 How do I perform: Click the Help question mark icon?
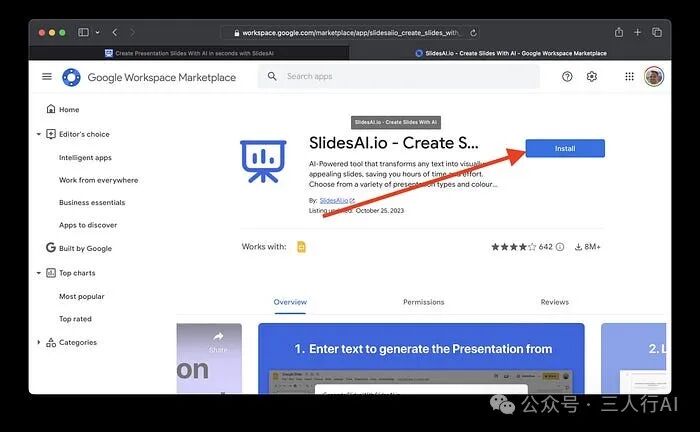pyautogui.click(x=567, y=77)
